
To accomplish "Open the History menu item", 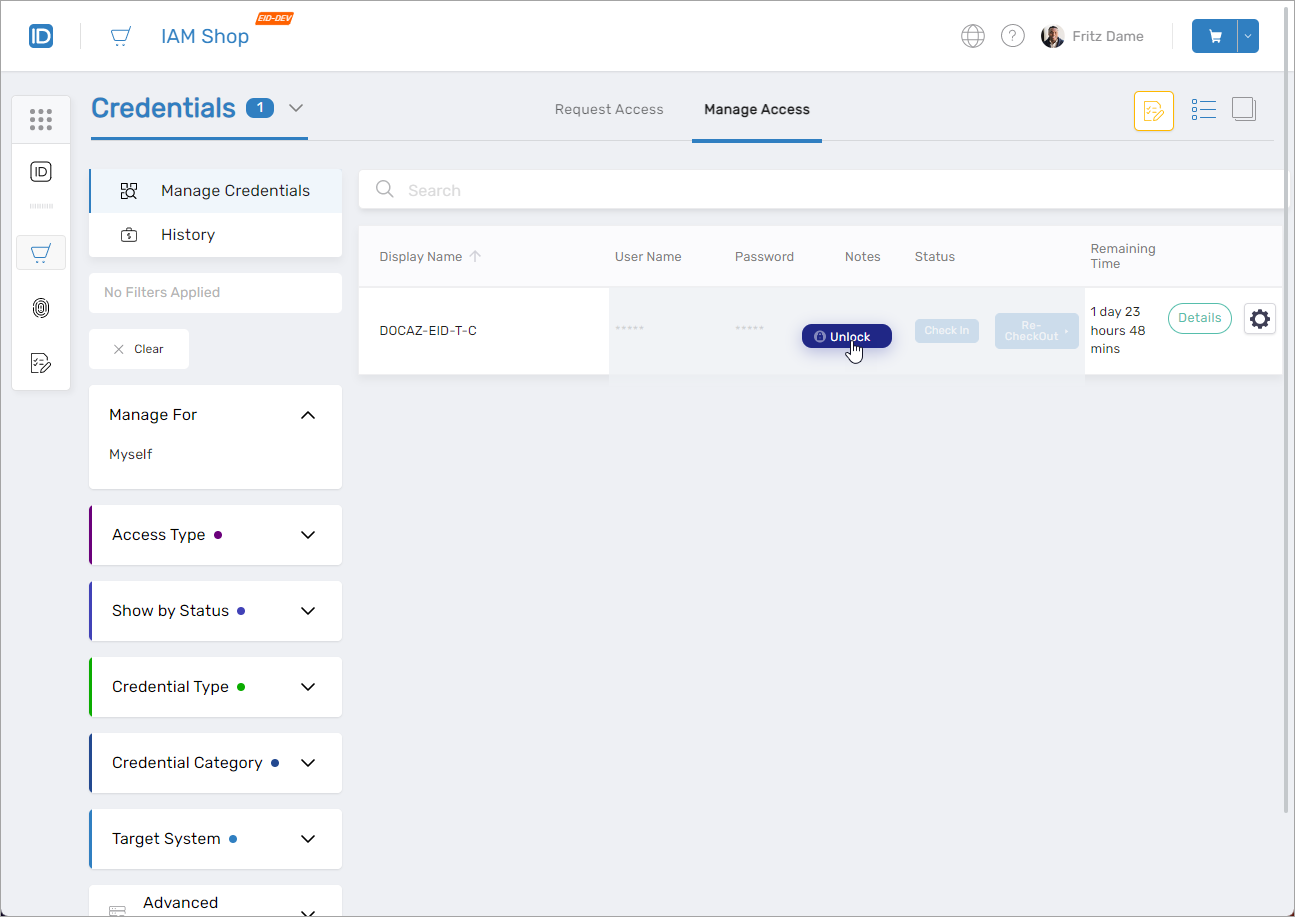I will tap(188, 235).
